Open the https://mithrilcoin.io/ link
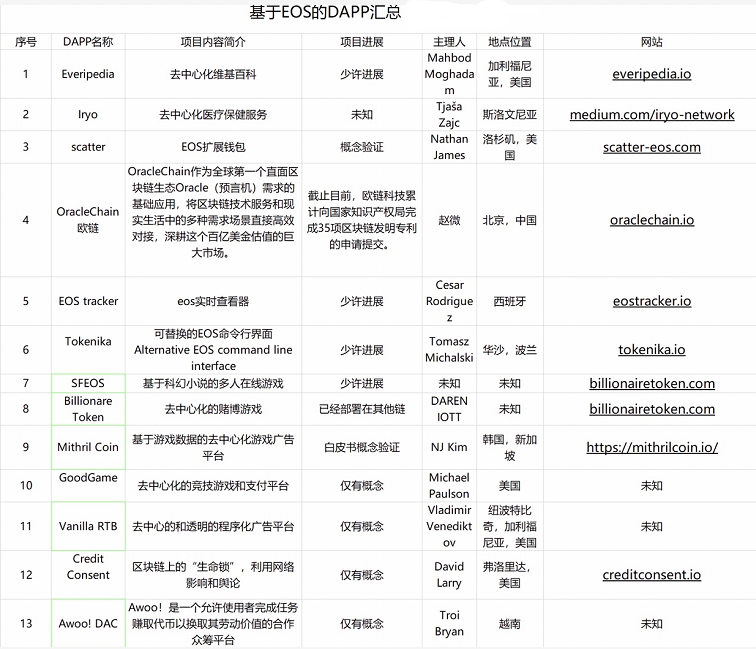Screen dimensions: 756x649 [652, 447]
